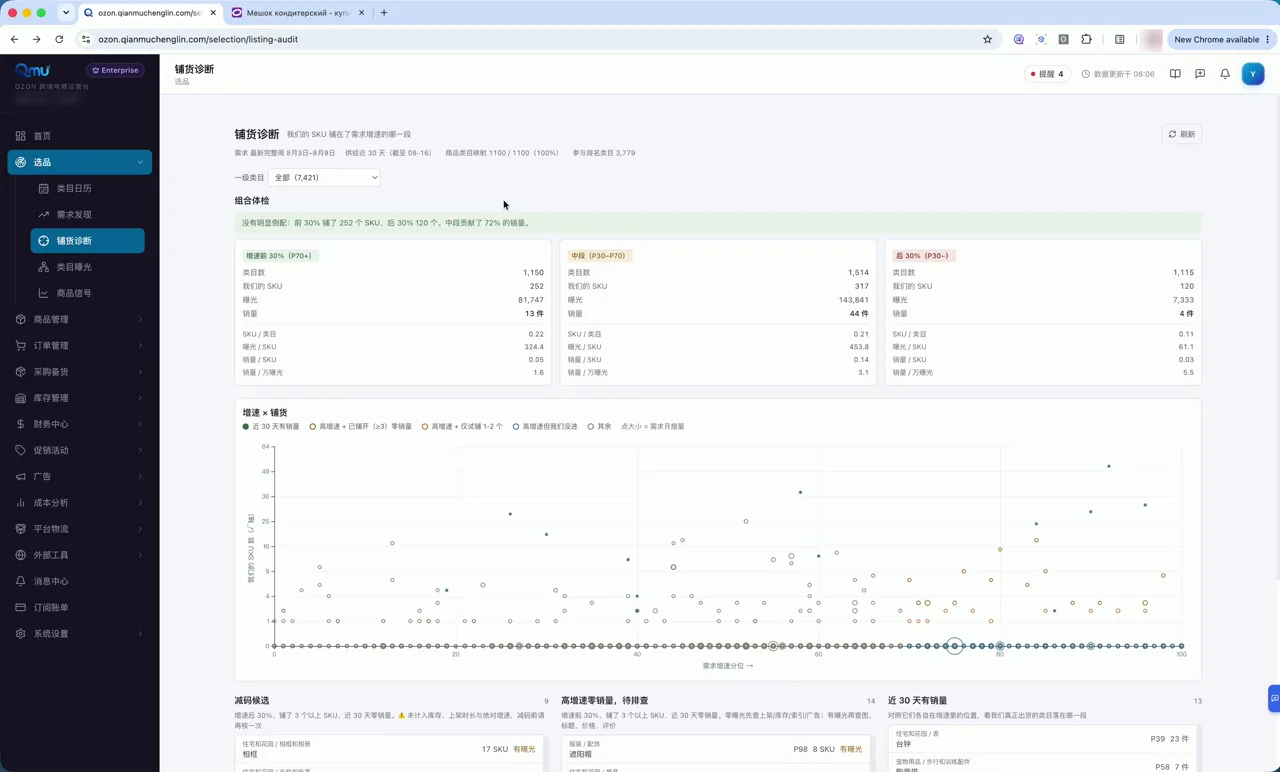Reload the current page

(x=59, y=39)
